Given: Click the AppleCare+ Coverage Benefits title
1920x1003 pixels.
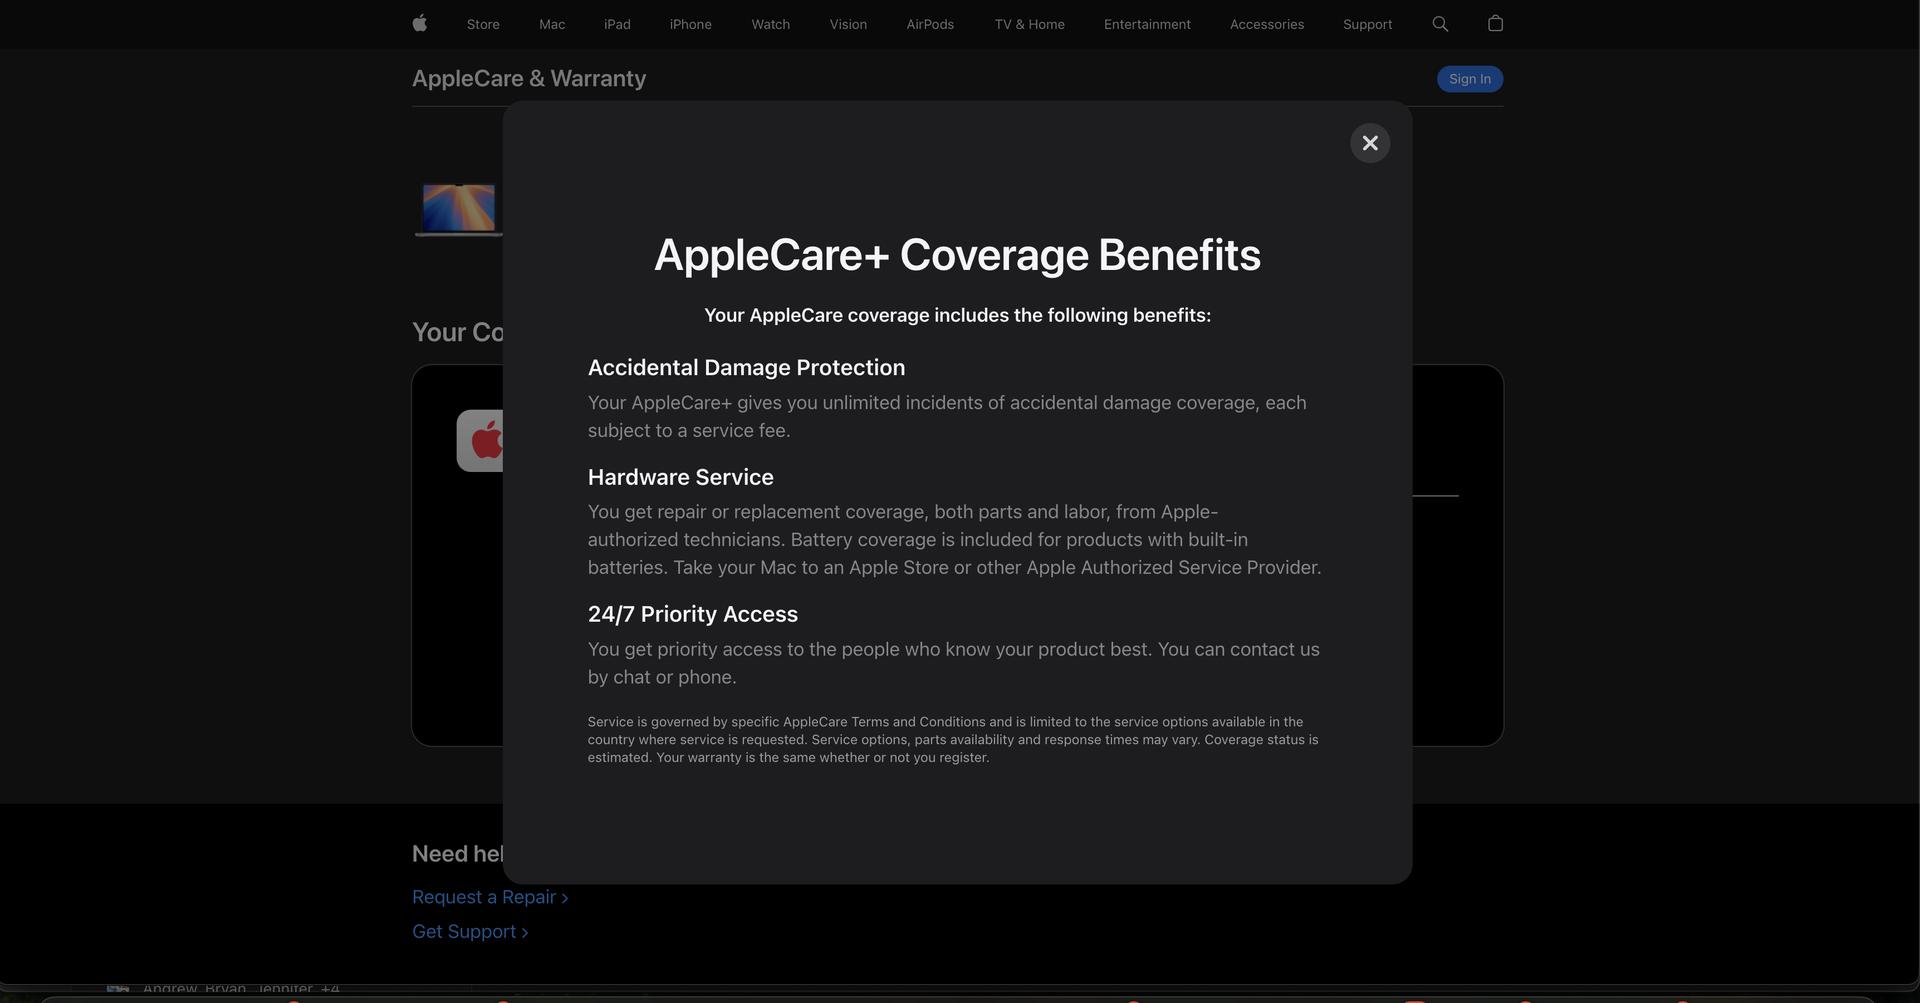Looking at the screenshot, I should 957,254.
